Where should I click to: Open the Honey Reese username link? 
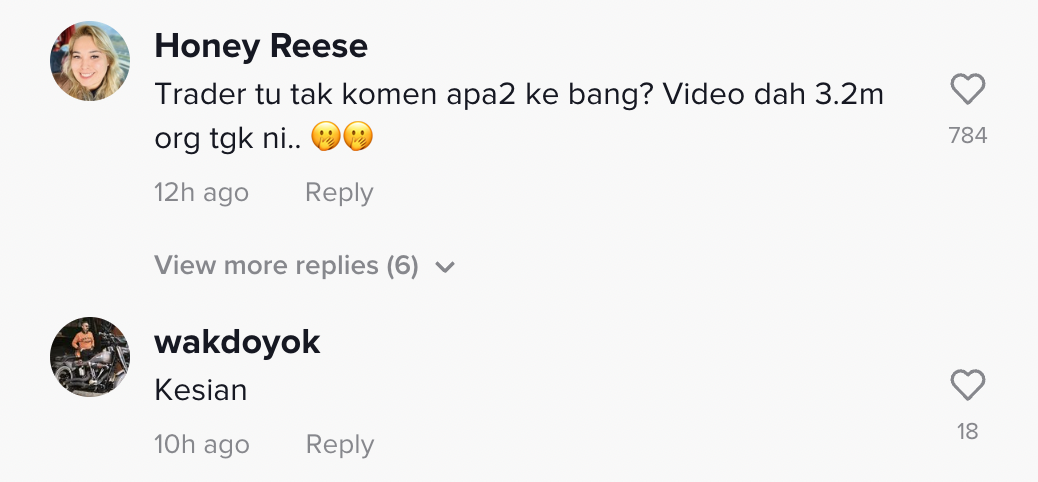[x=261, y=46]
